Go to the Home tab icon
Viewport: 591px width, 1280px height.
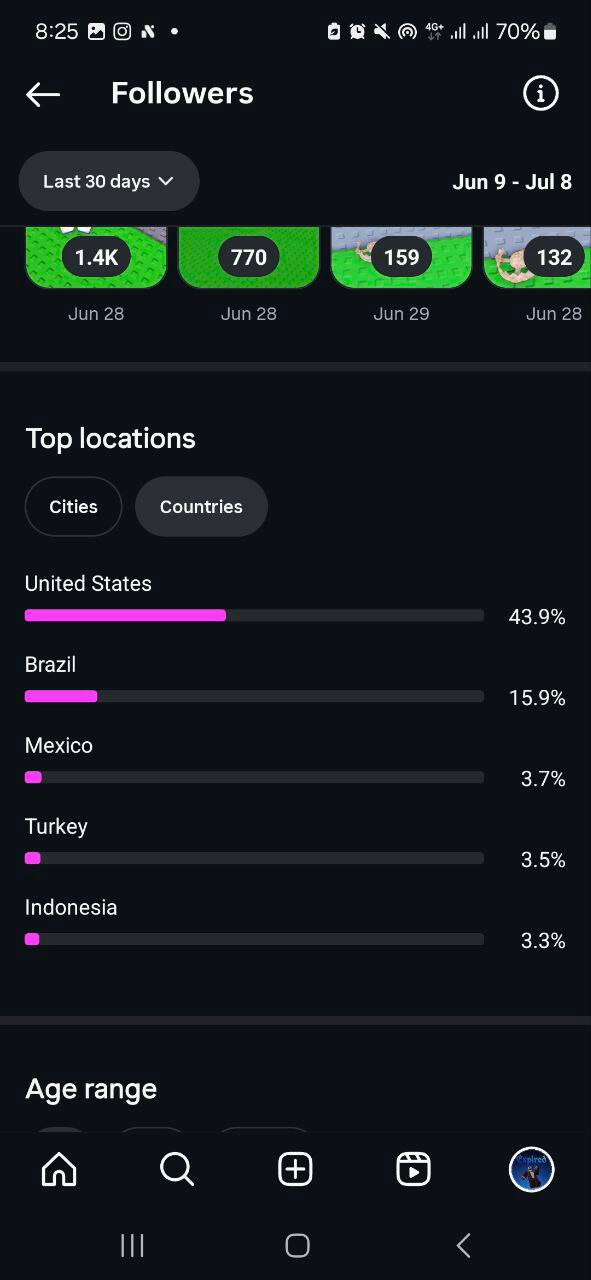coord(59,1168)
